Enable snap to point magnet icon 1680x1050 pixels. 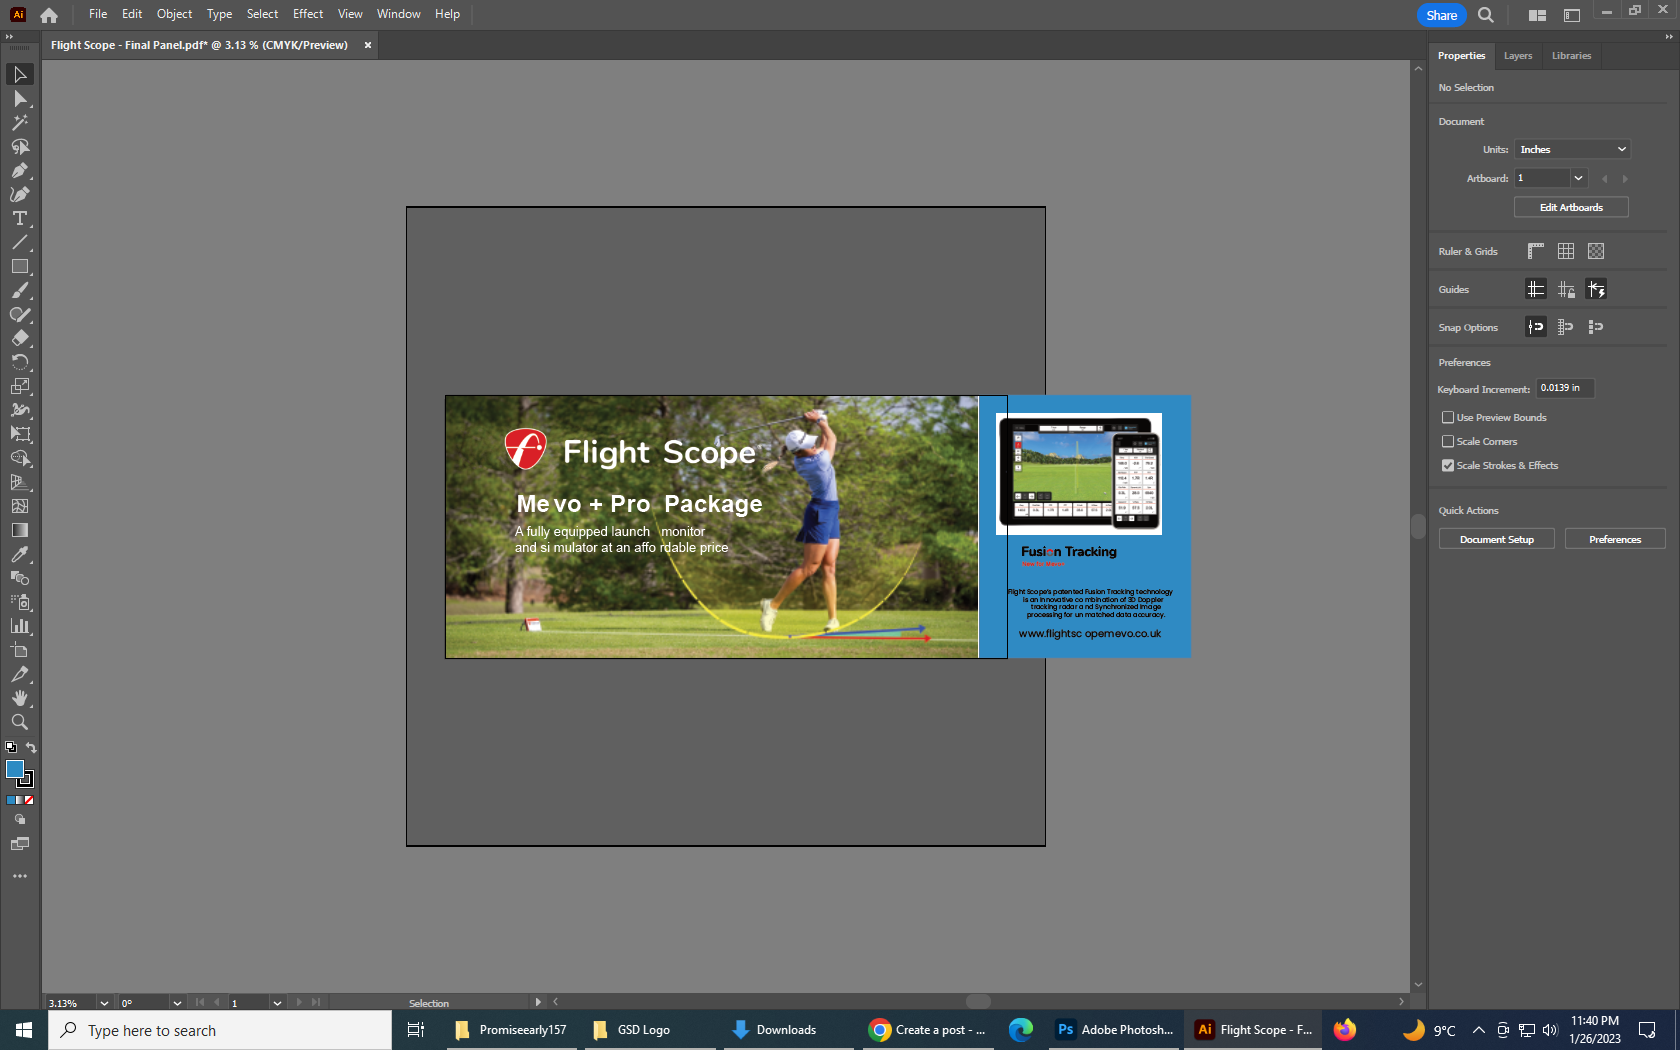(x=1537, y=326)
